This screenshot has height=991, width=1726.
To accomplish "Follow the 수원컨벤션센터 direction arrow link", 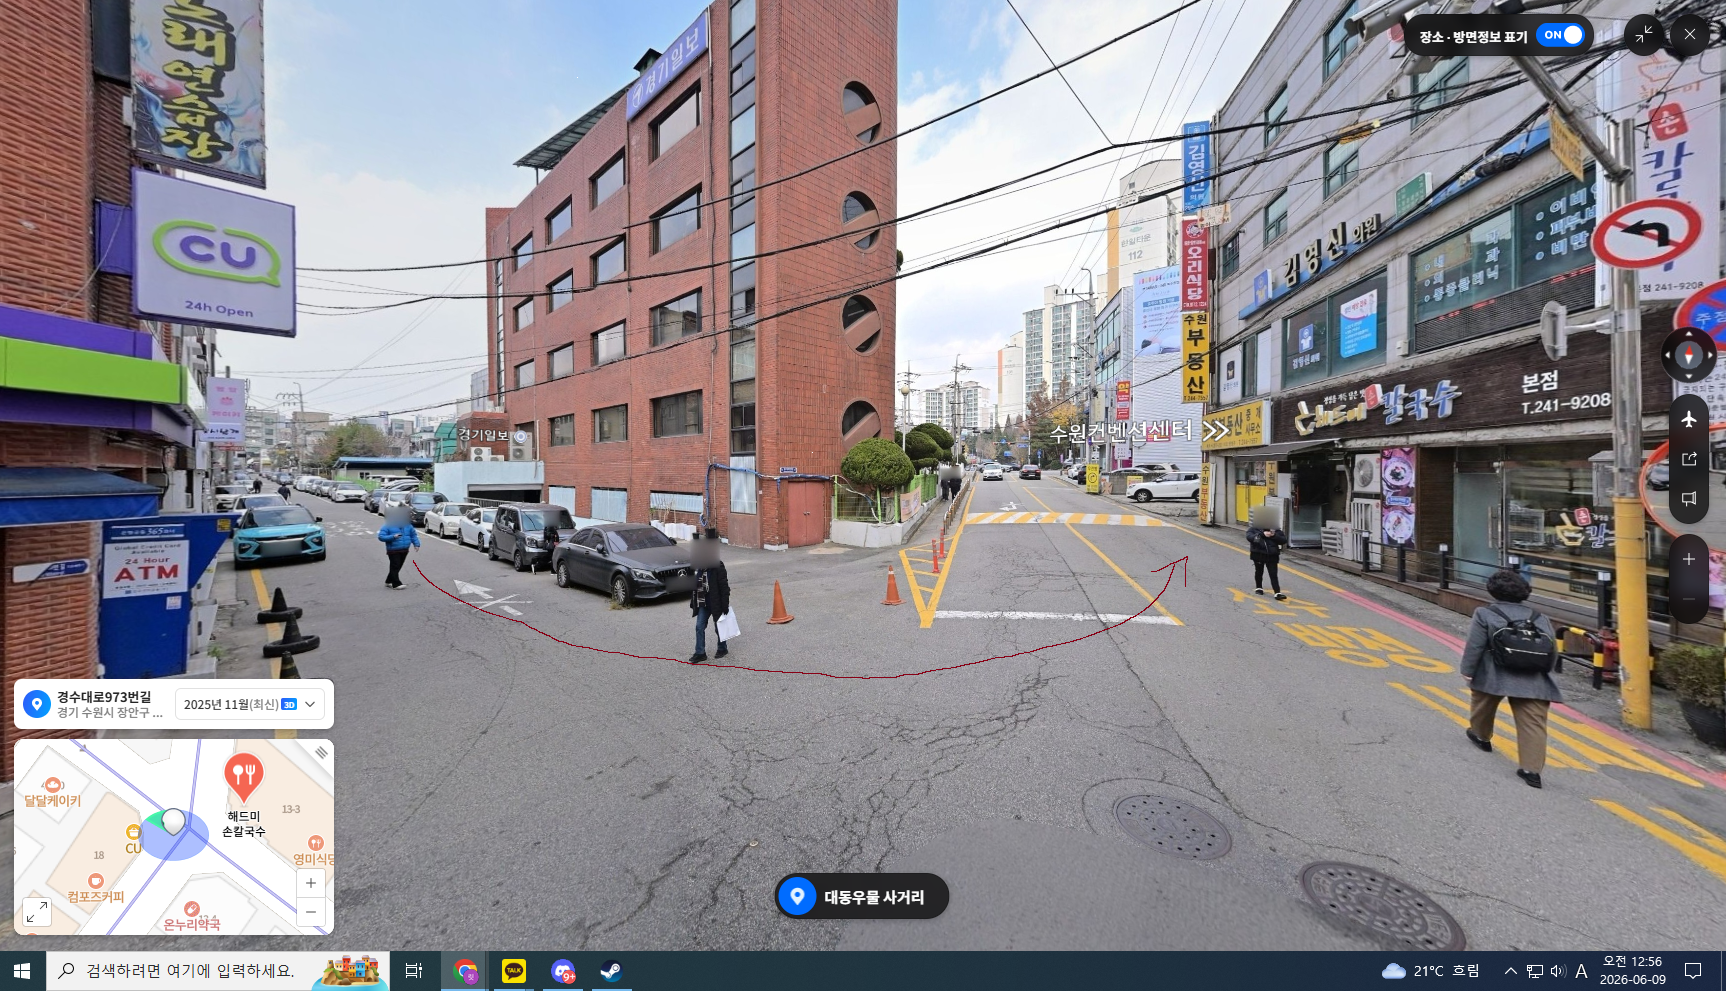I will [x=1139, y=432].
